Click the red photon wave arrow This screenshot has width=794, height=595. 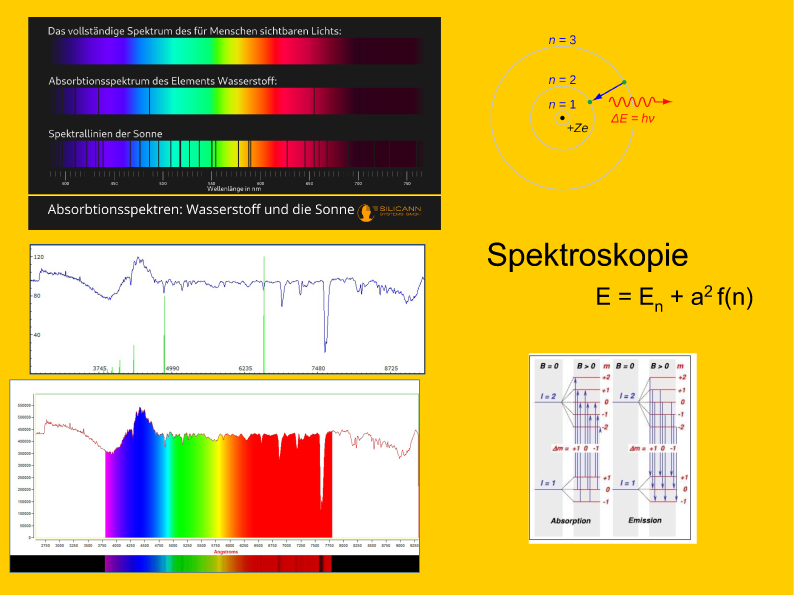(x=640, y=102)
